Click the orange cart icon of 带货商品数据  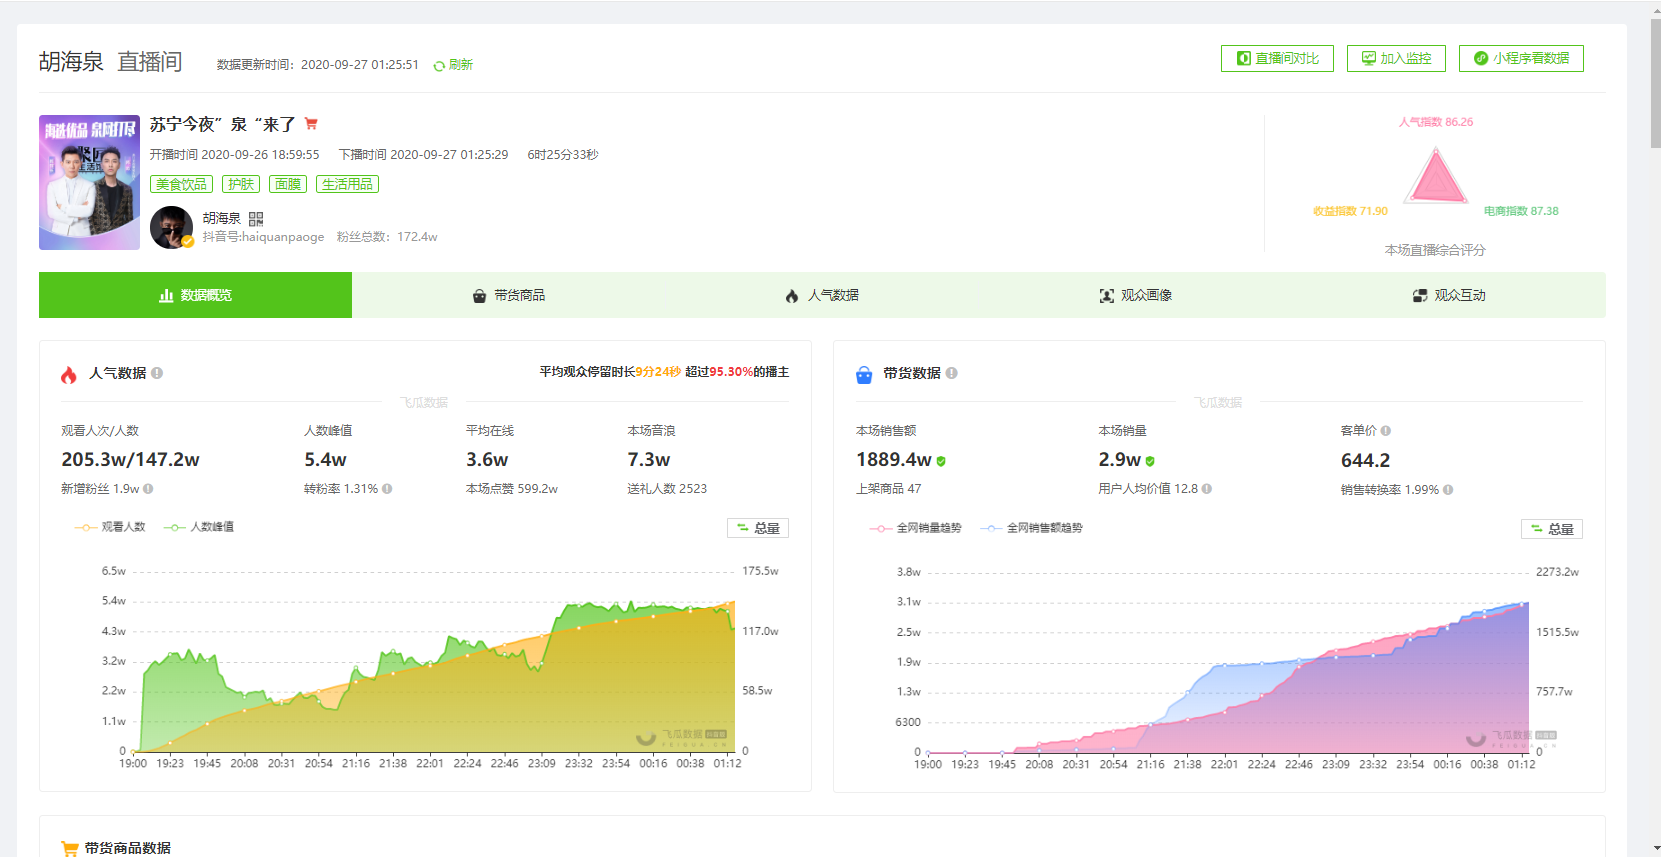tap(69, 849)
